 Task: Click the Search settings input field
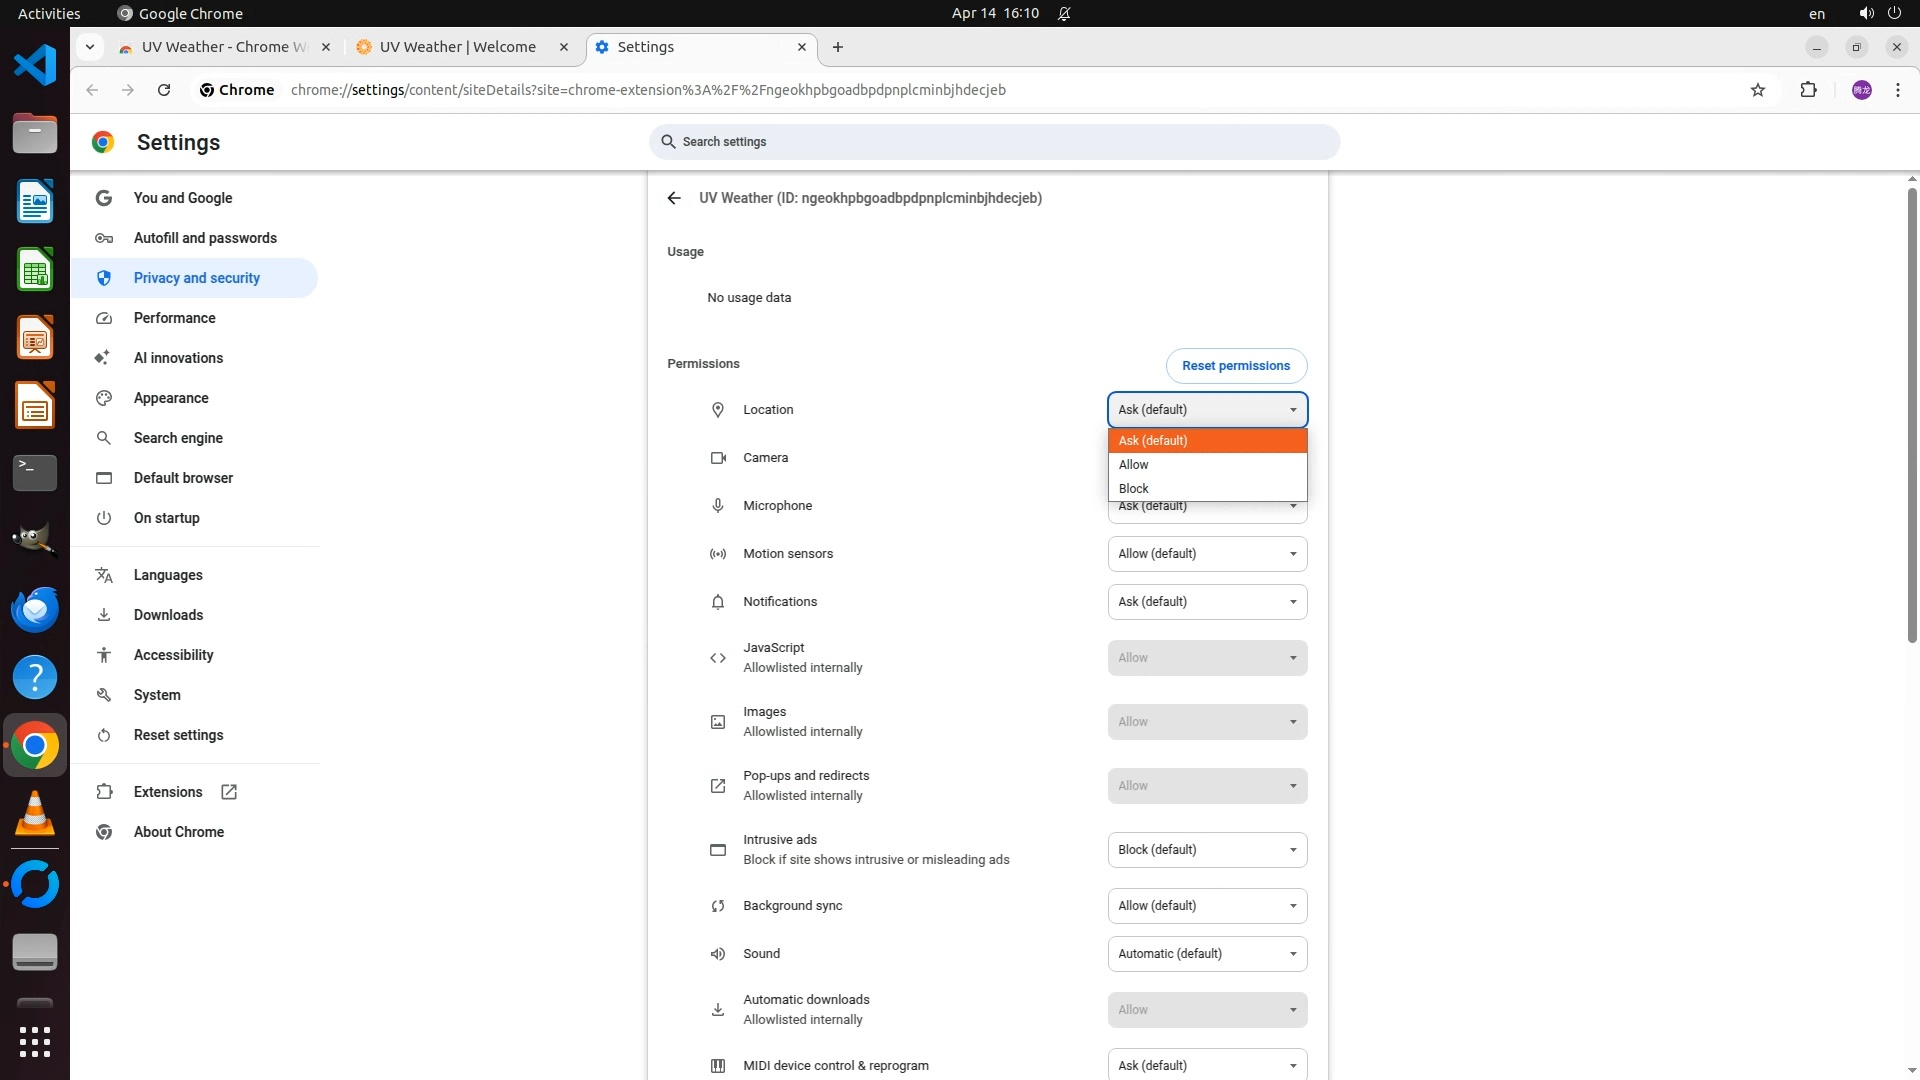tap(994, 142)
